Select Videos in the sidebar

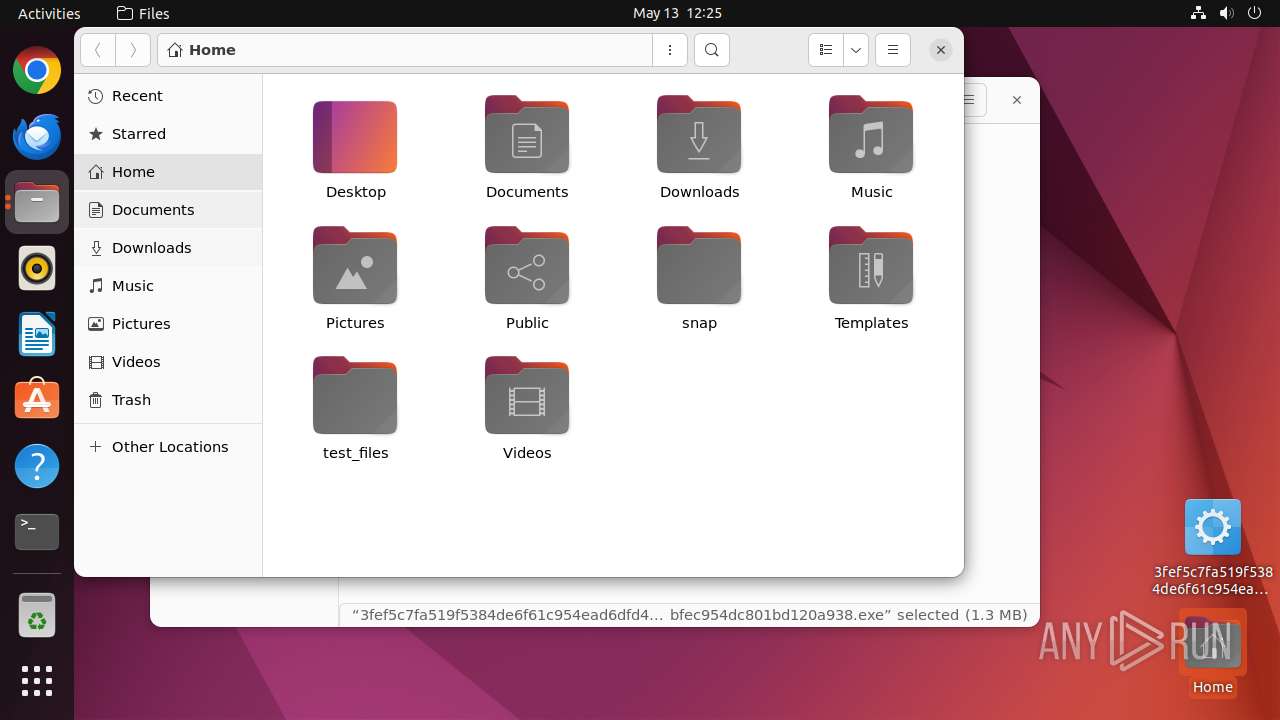(x=168, y=362)
